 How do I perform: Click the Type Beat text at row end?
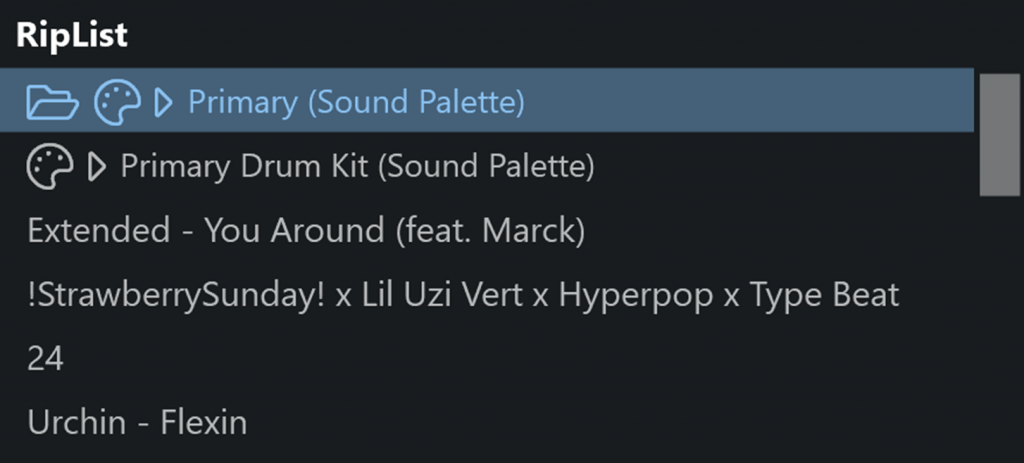coord(824,295)
